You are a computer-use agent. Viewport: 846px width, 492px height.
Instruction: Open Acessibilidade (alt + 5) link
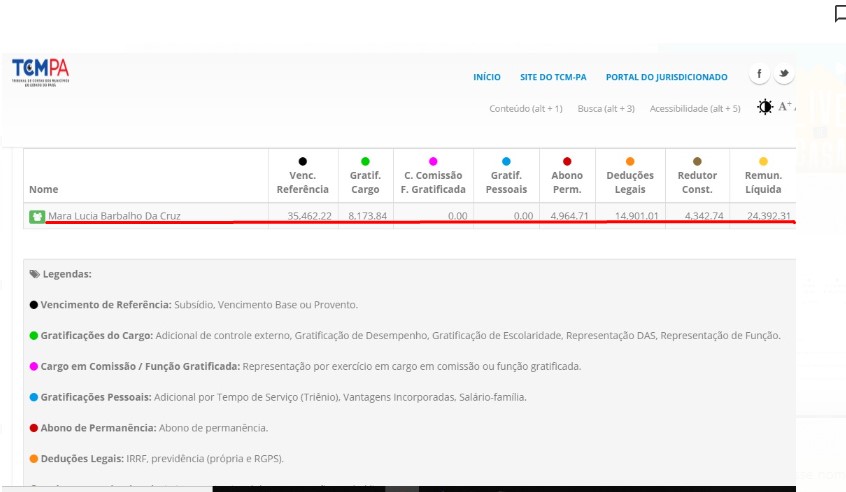click(x=694, y=108)
